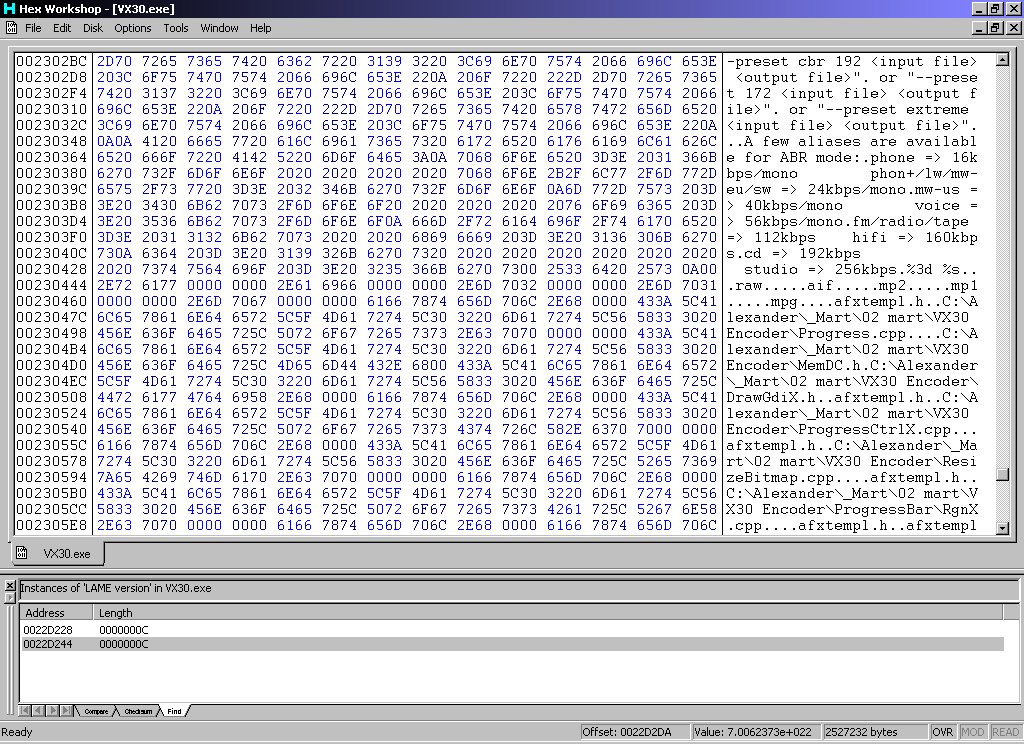Restore the Hex Workshop window

pyautogui.click(x=994, y=8)
